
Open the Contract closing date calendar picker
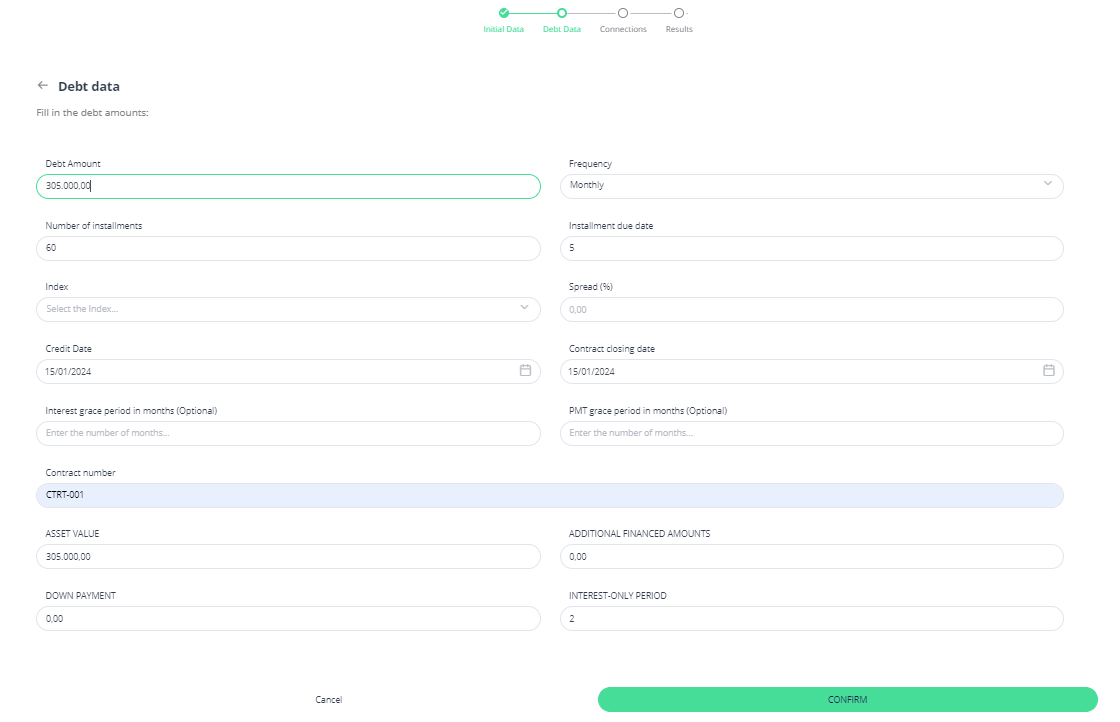coord(1049,370)
